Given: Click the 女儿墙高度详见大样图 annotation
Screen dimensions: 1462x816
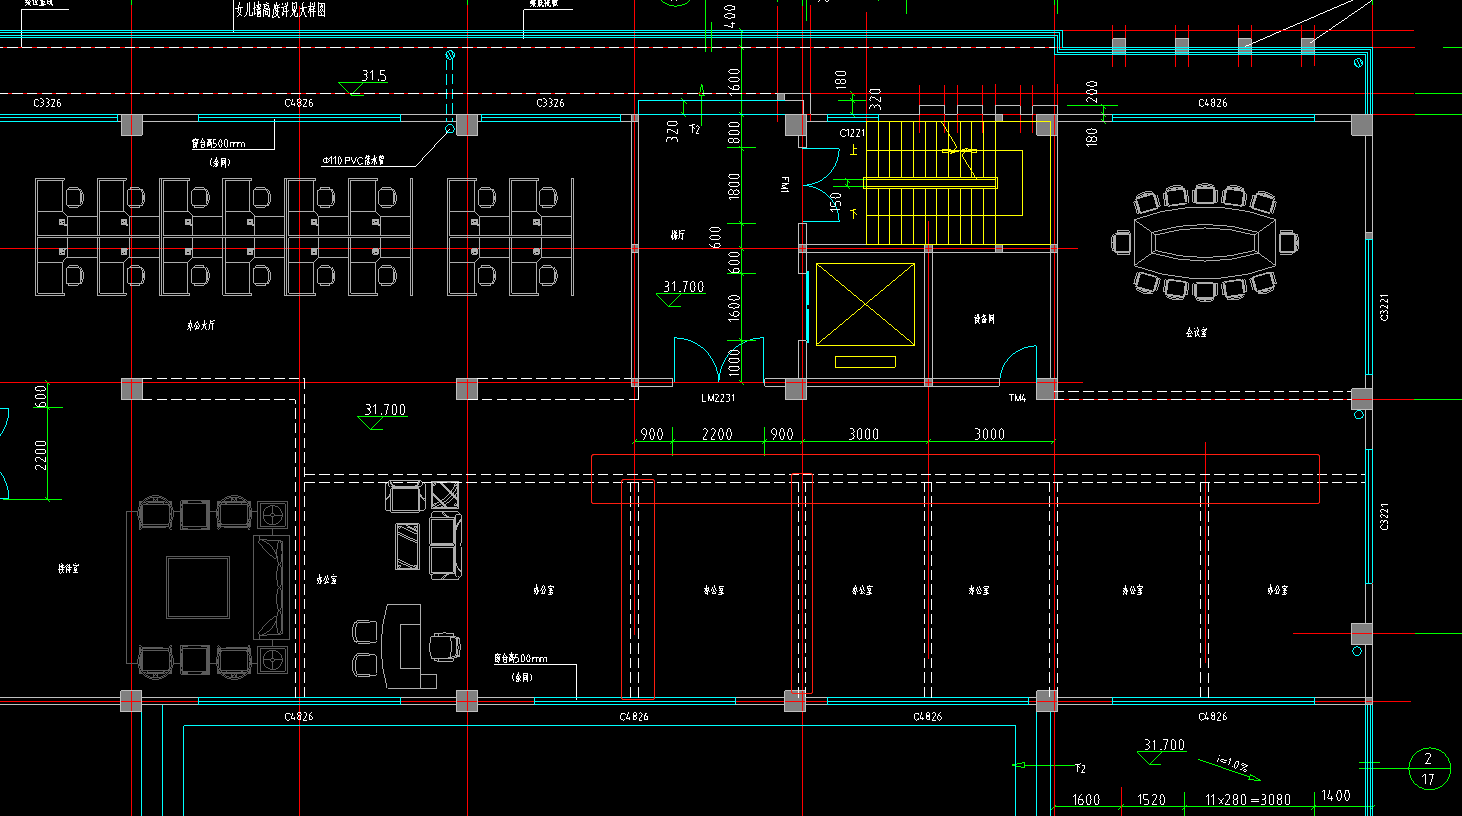Looking at the screenshot, I should pyautogui.click(x=280, y=11).
